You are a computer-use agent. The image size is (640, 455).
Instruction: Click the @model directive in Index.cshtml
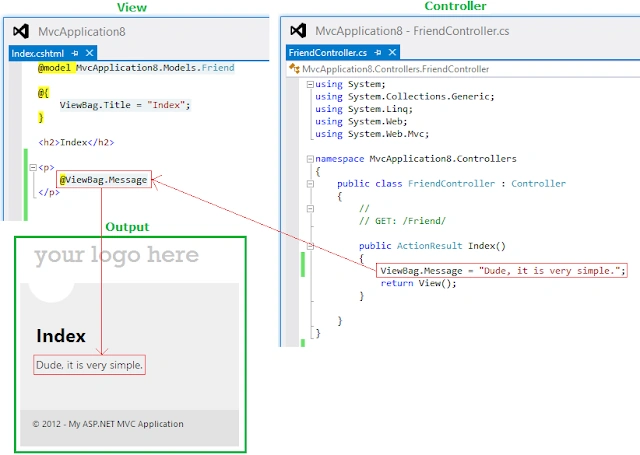point(54,68)
